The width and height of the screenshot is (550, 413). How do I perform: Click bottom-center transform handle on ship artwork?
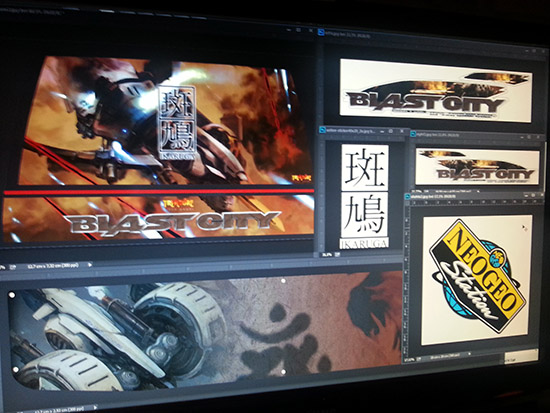coord(283,372)
